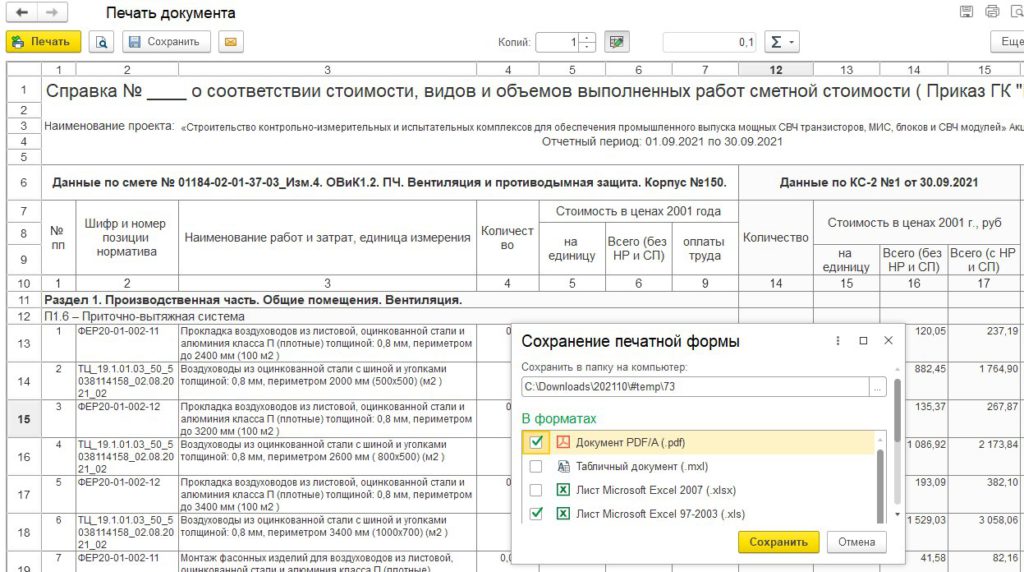Click the printer icon at top right

coord(992,11)
